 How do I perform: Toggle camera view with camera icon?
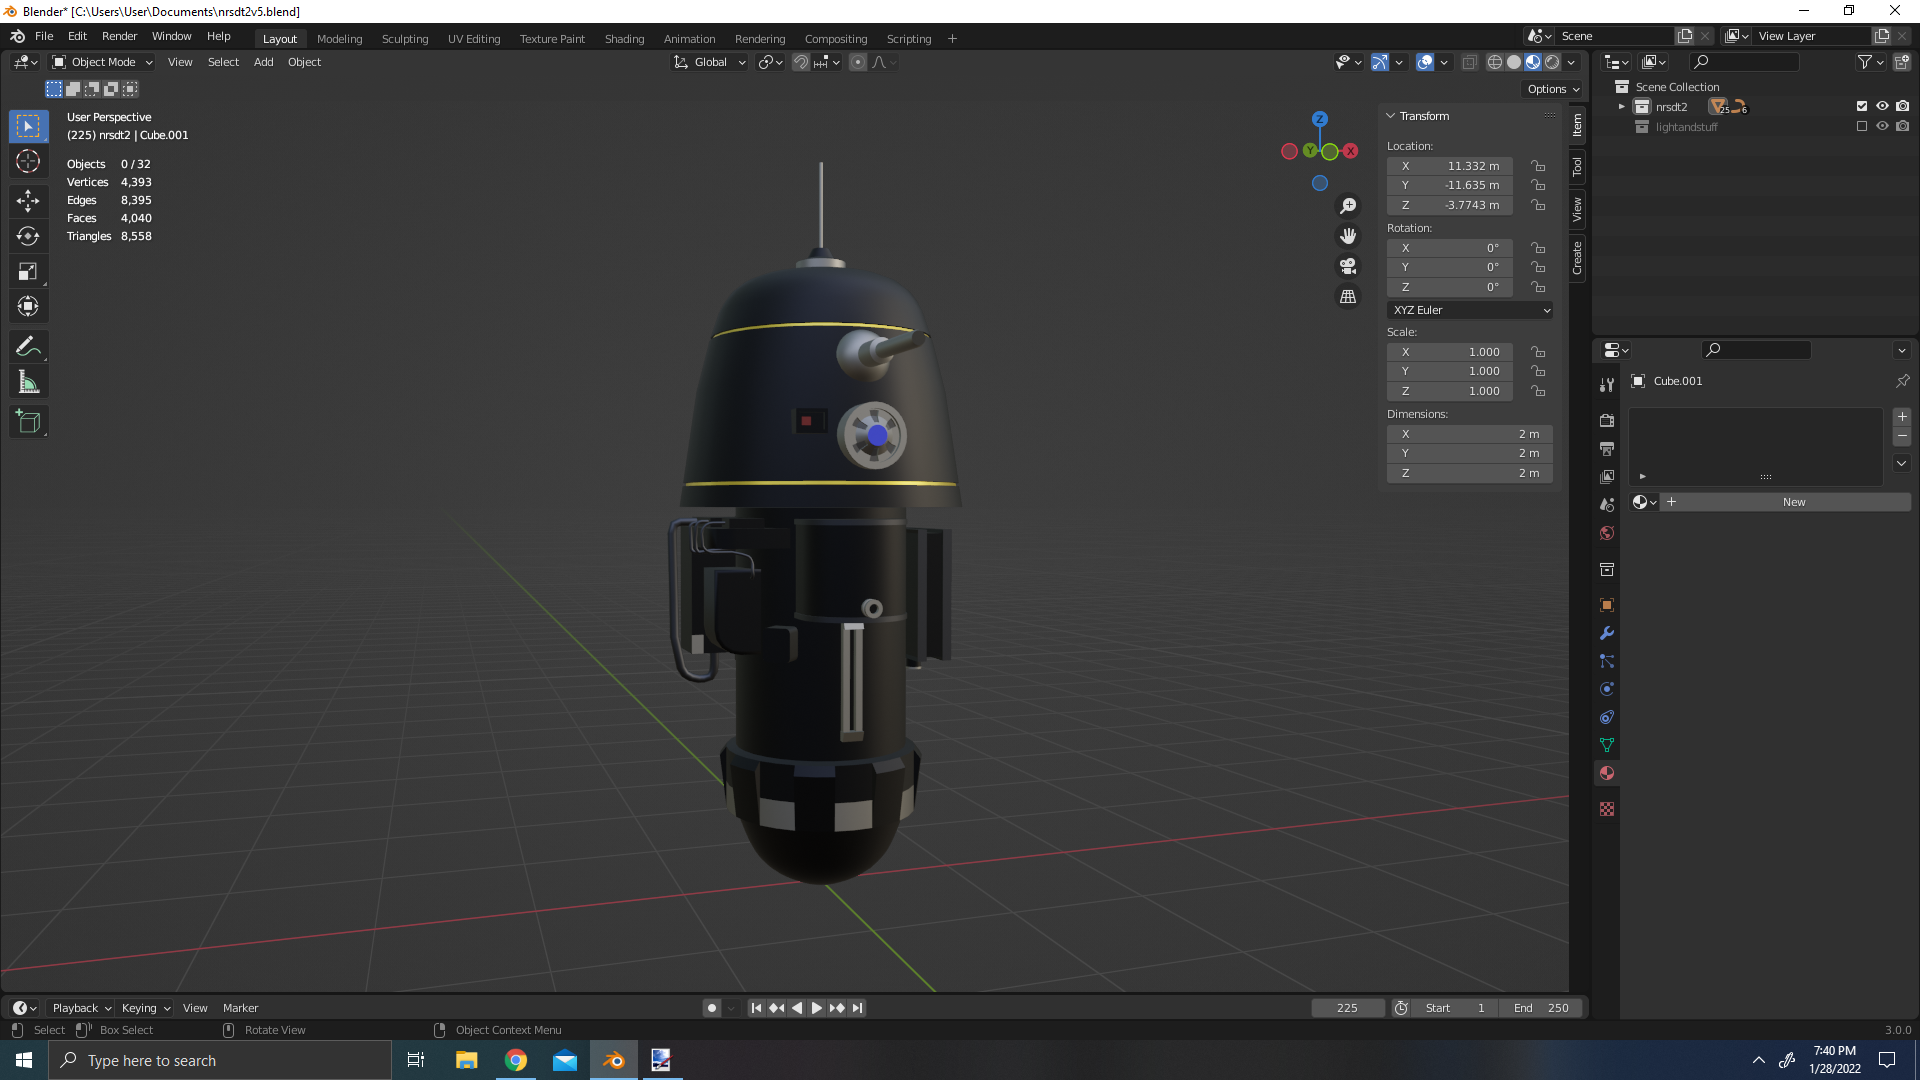[x=1348, y=266]
